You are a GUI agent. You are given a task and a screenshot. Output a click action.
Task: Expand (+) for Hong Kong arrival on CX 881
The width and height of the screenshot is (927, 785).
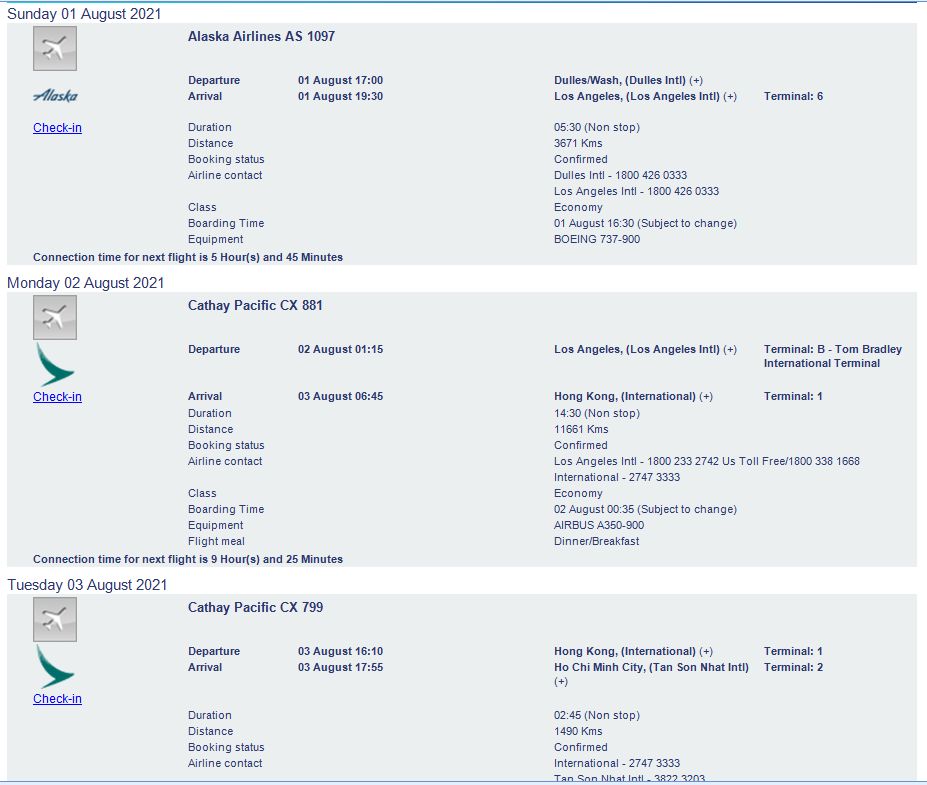pyautogui.click(x=706, y=397)
